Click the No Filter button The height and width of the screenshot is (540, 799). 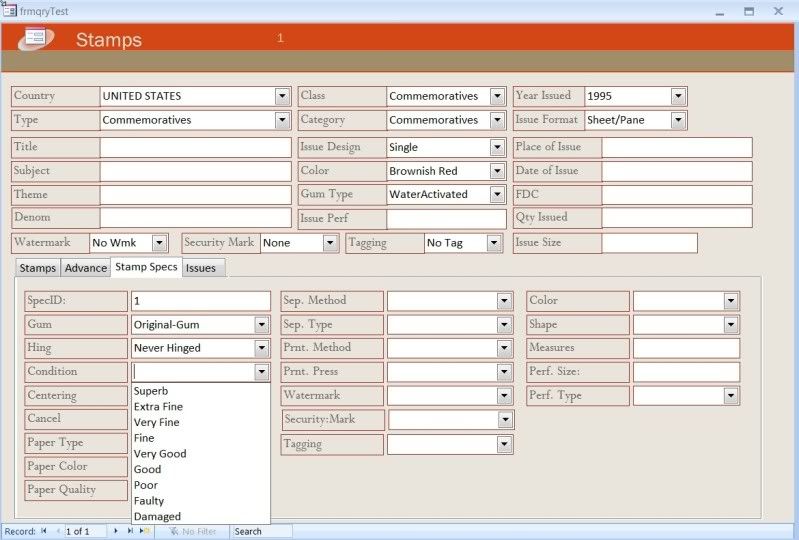pyautogui.click(x=193, y=531)
